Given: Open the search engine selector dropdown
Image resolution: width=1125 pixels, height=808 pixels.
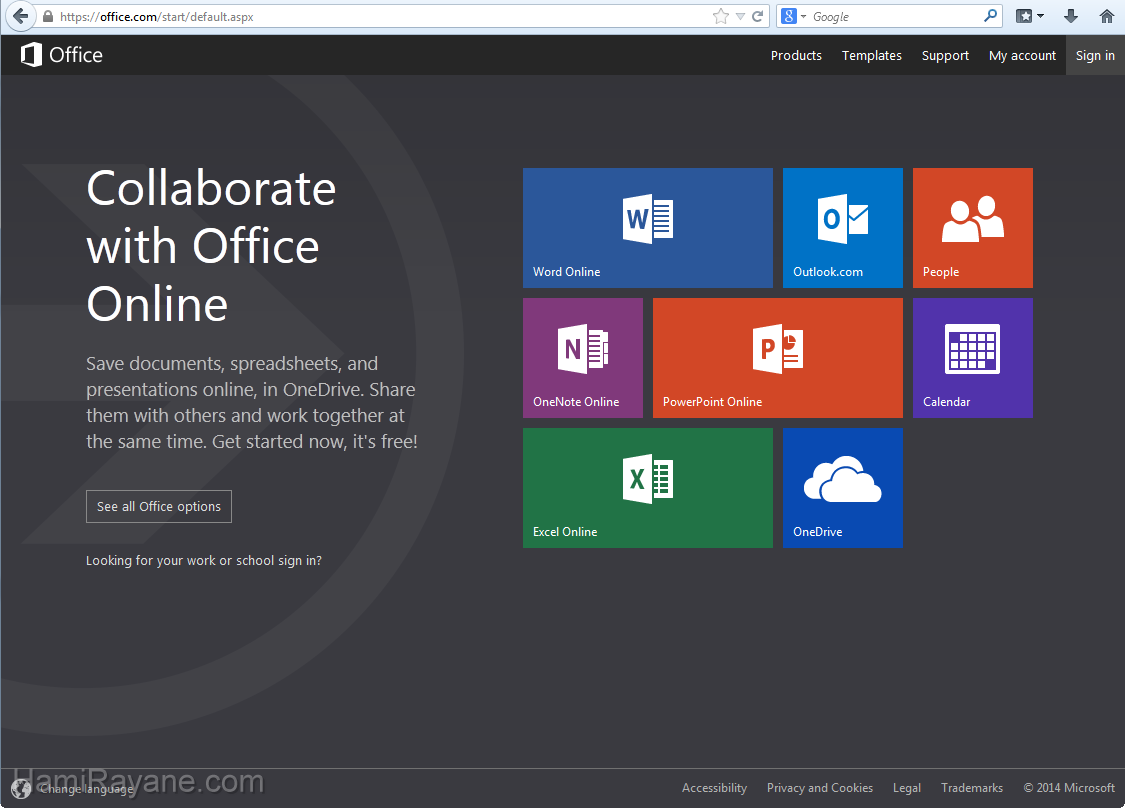Looking at the screenshot, I should point(793,16).
